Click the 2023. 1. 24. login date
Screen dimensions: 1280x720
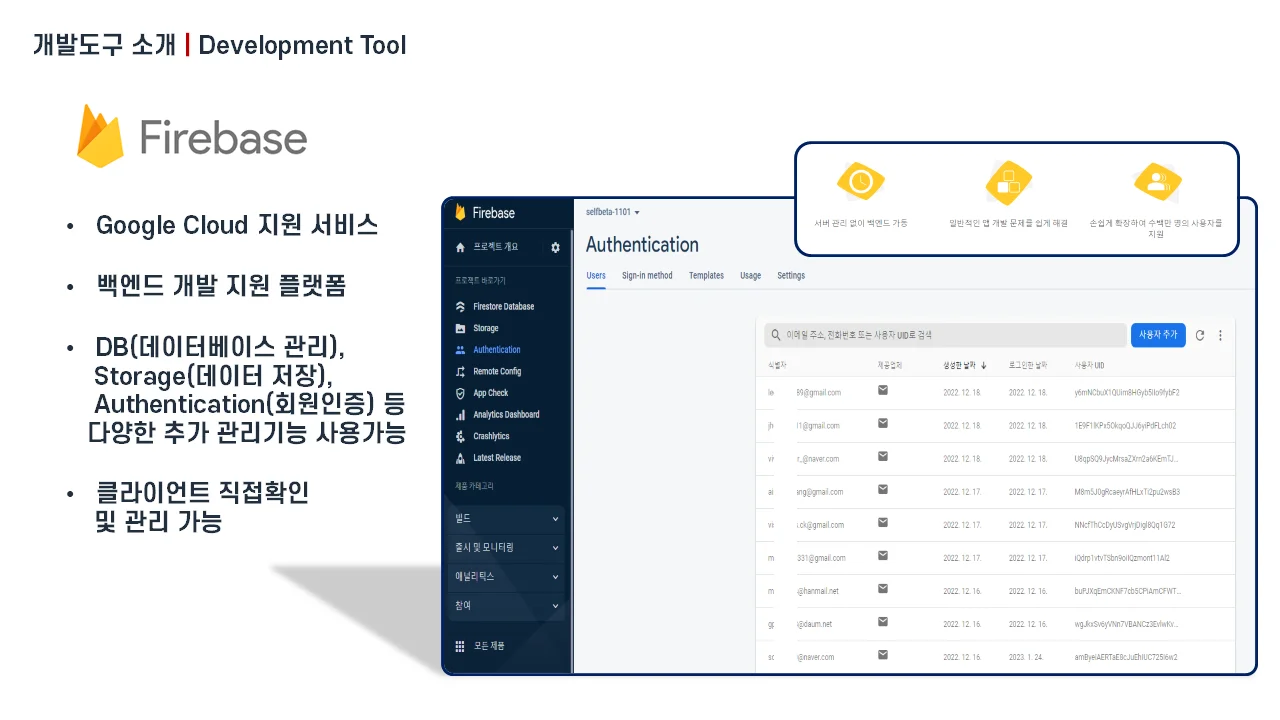coord(1027,657)
